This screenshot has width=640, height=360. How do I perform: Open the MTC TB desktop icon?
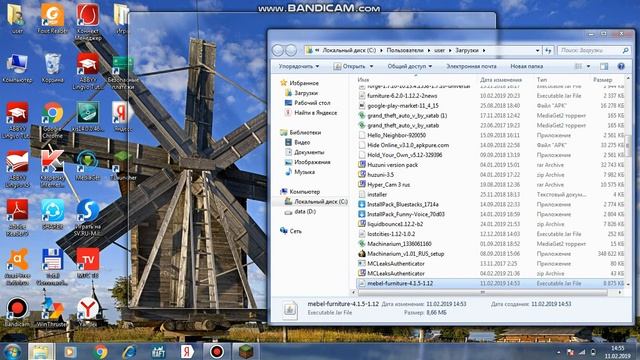coord(87,263)
